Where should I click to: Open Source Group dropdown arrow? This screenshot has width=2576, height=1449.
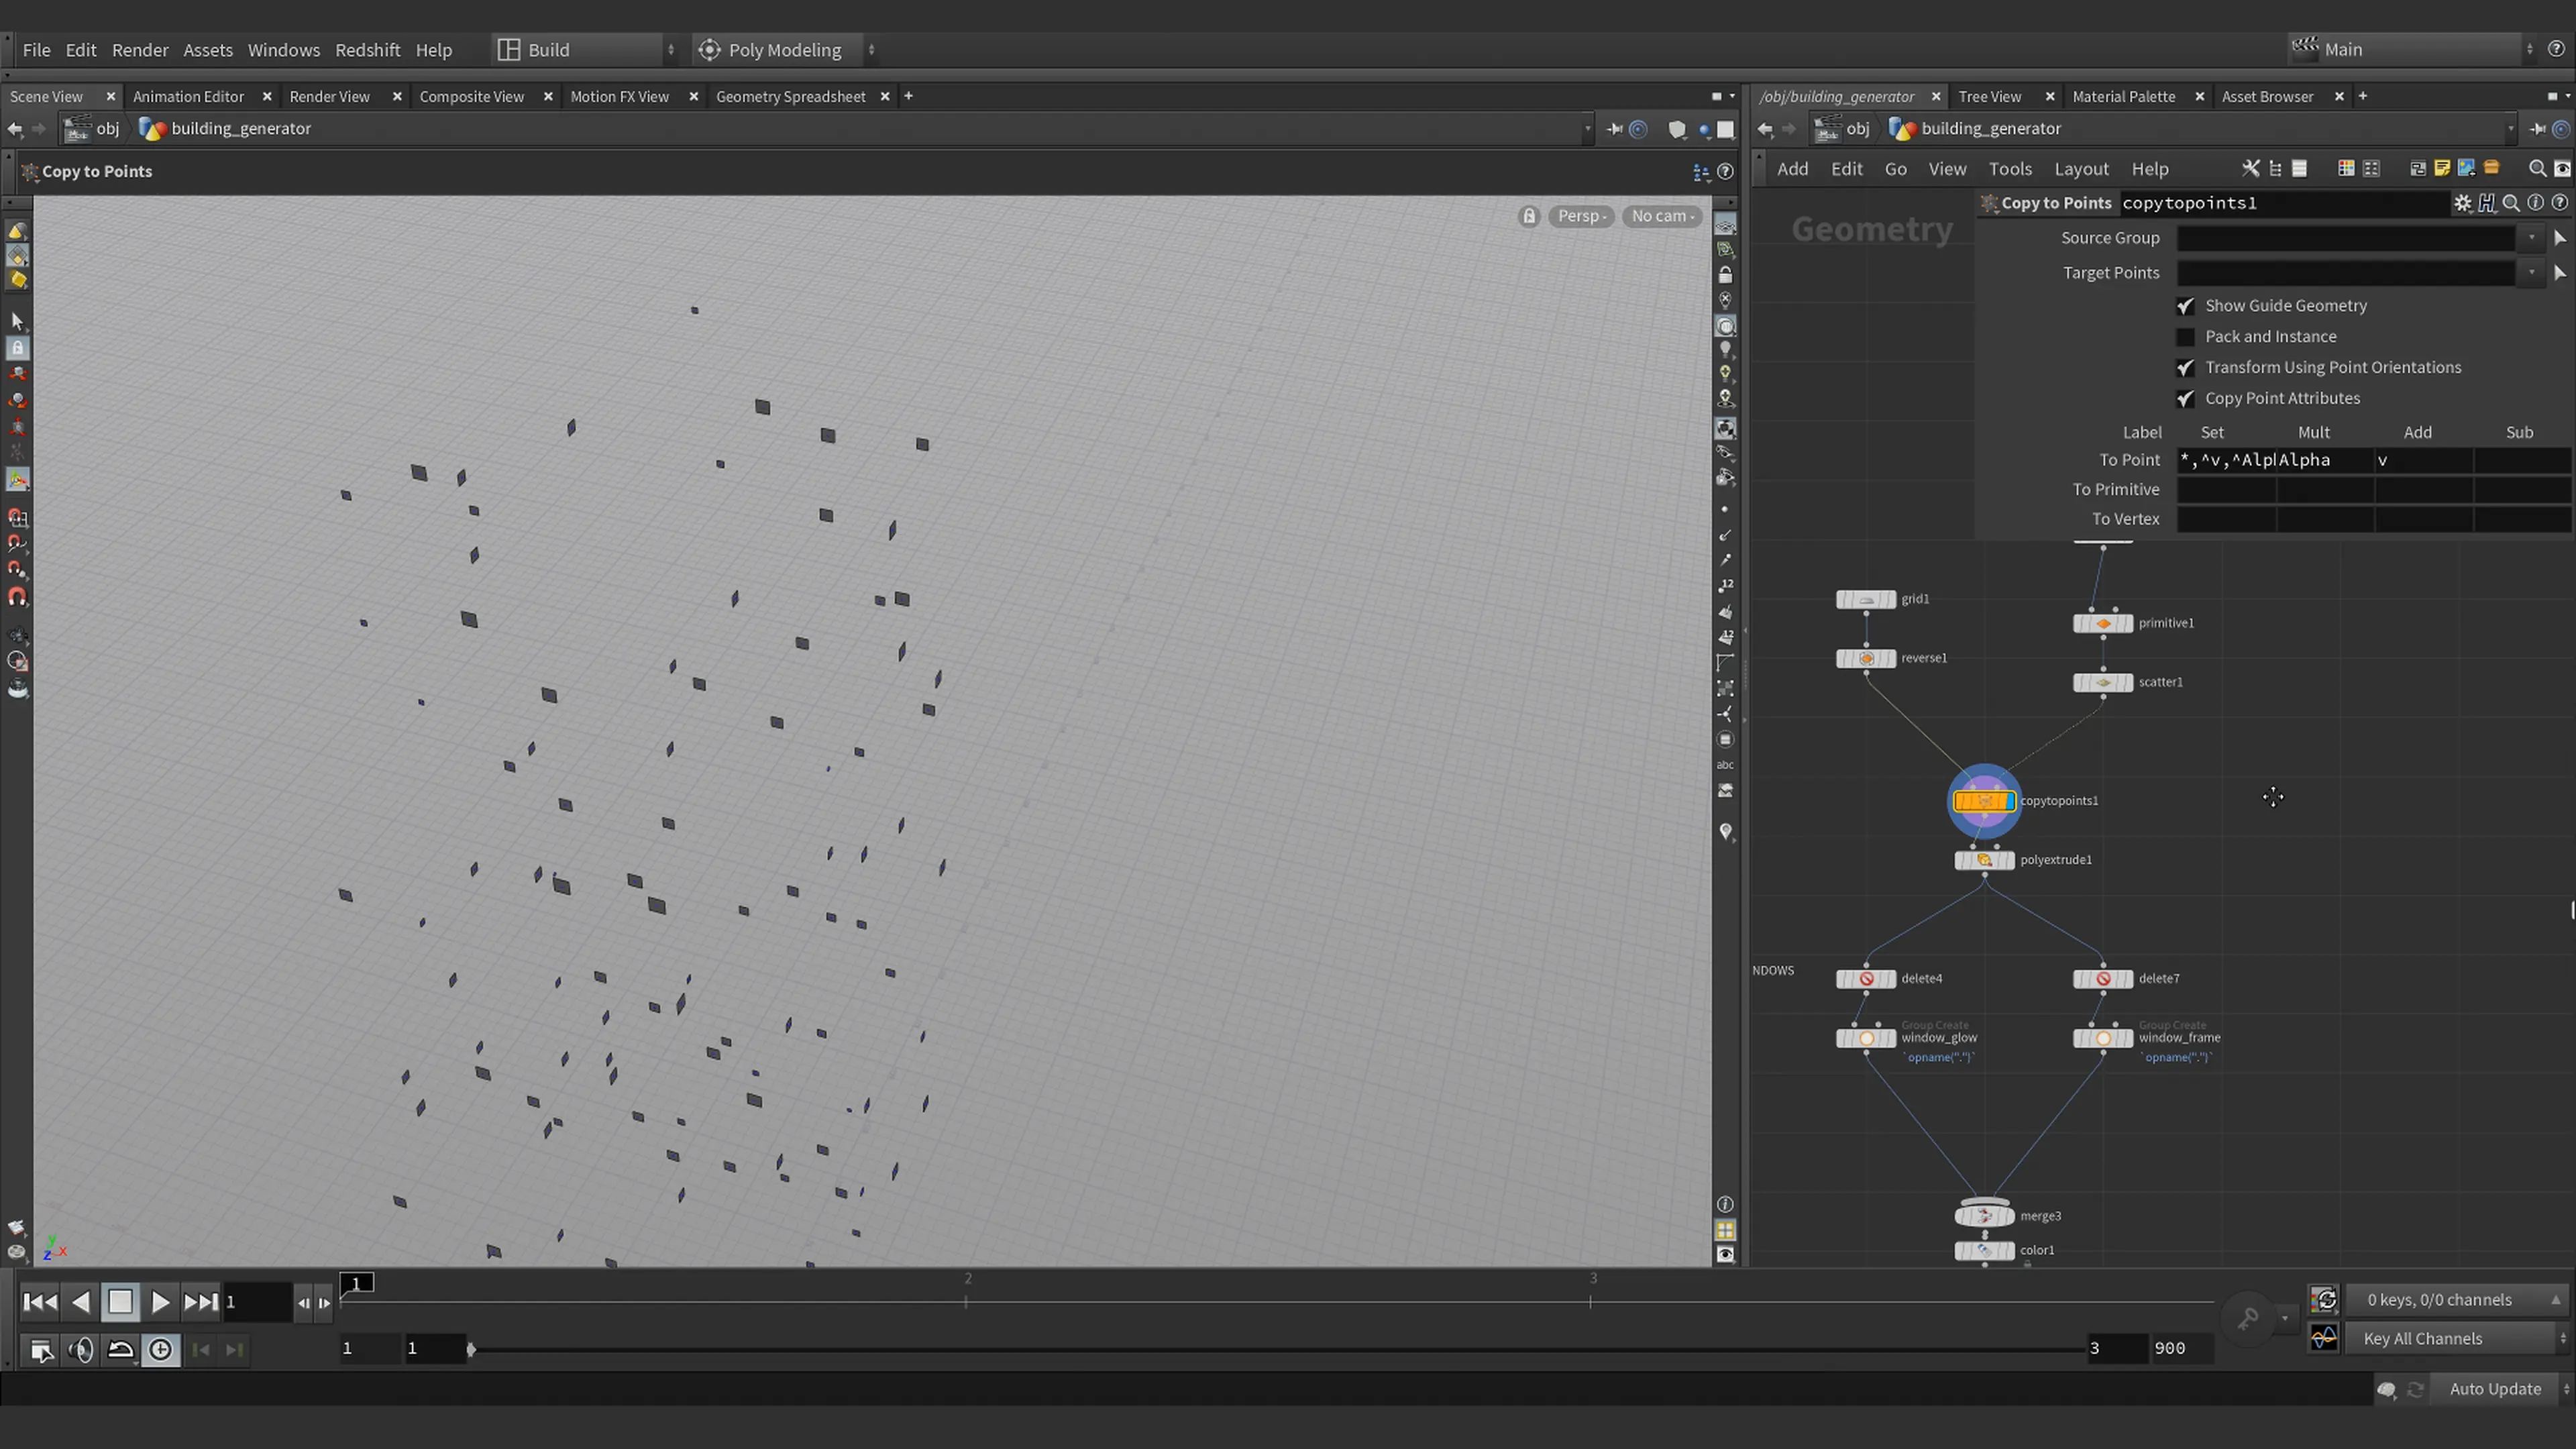[x=2531, y=238]
